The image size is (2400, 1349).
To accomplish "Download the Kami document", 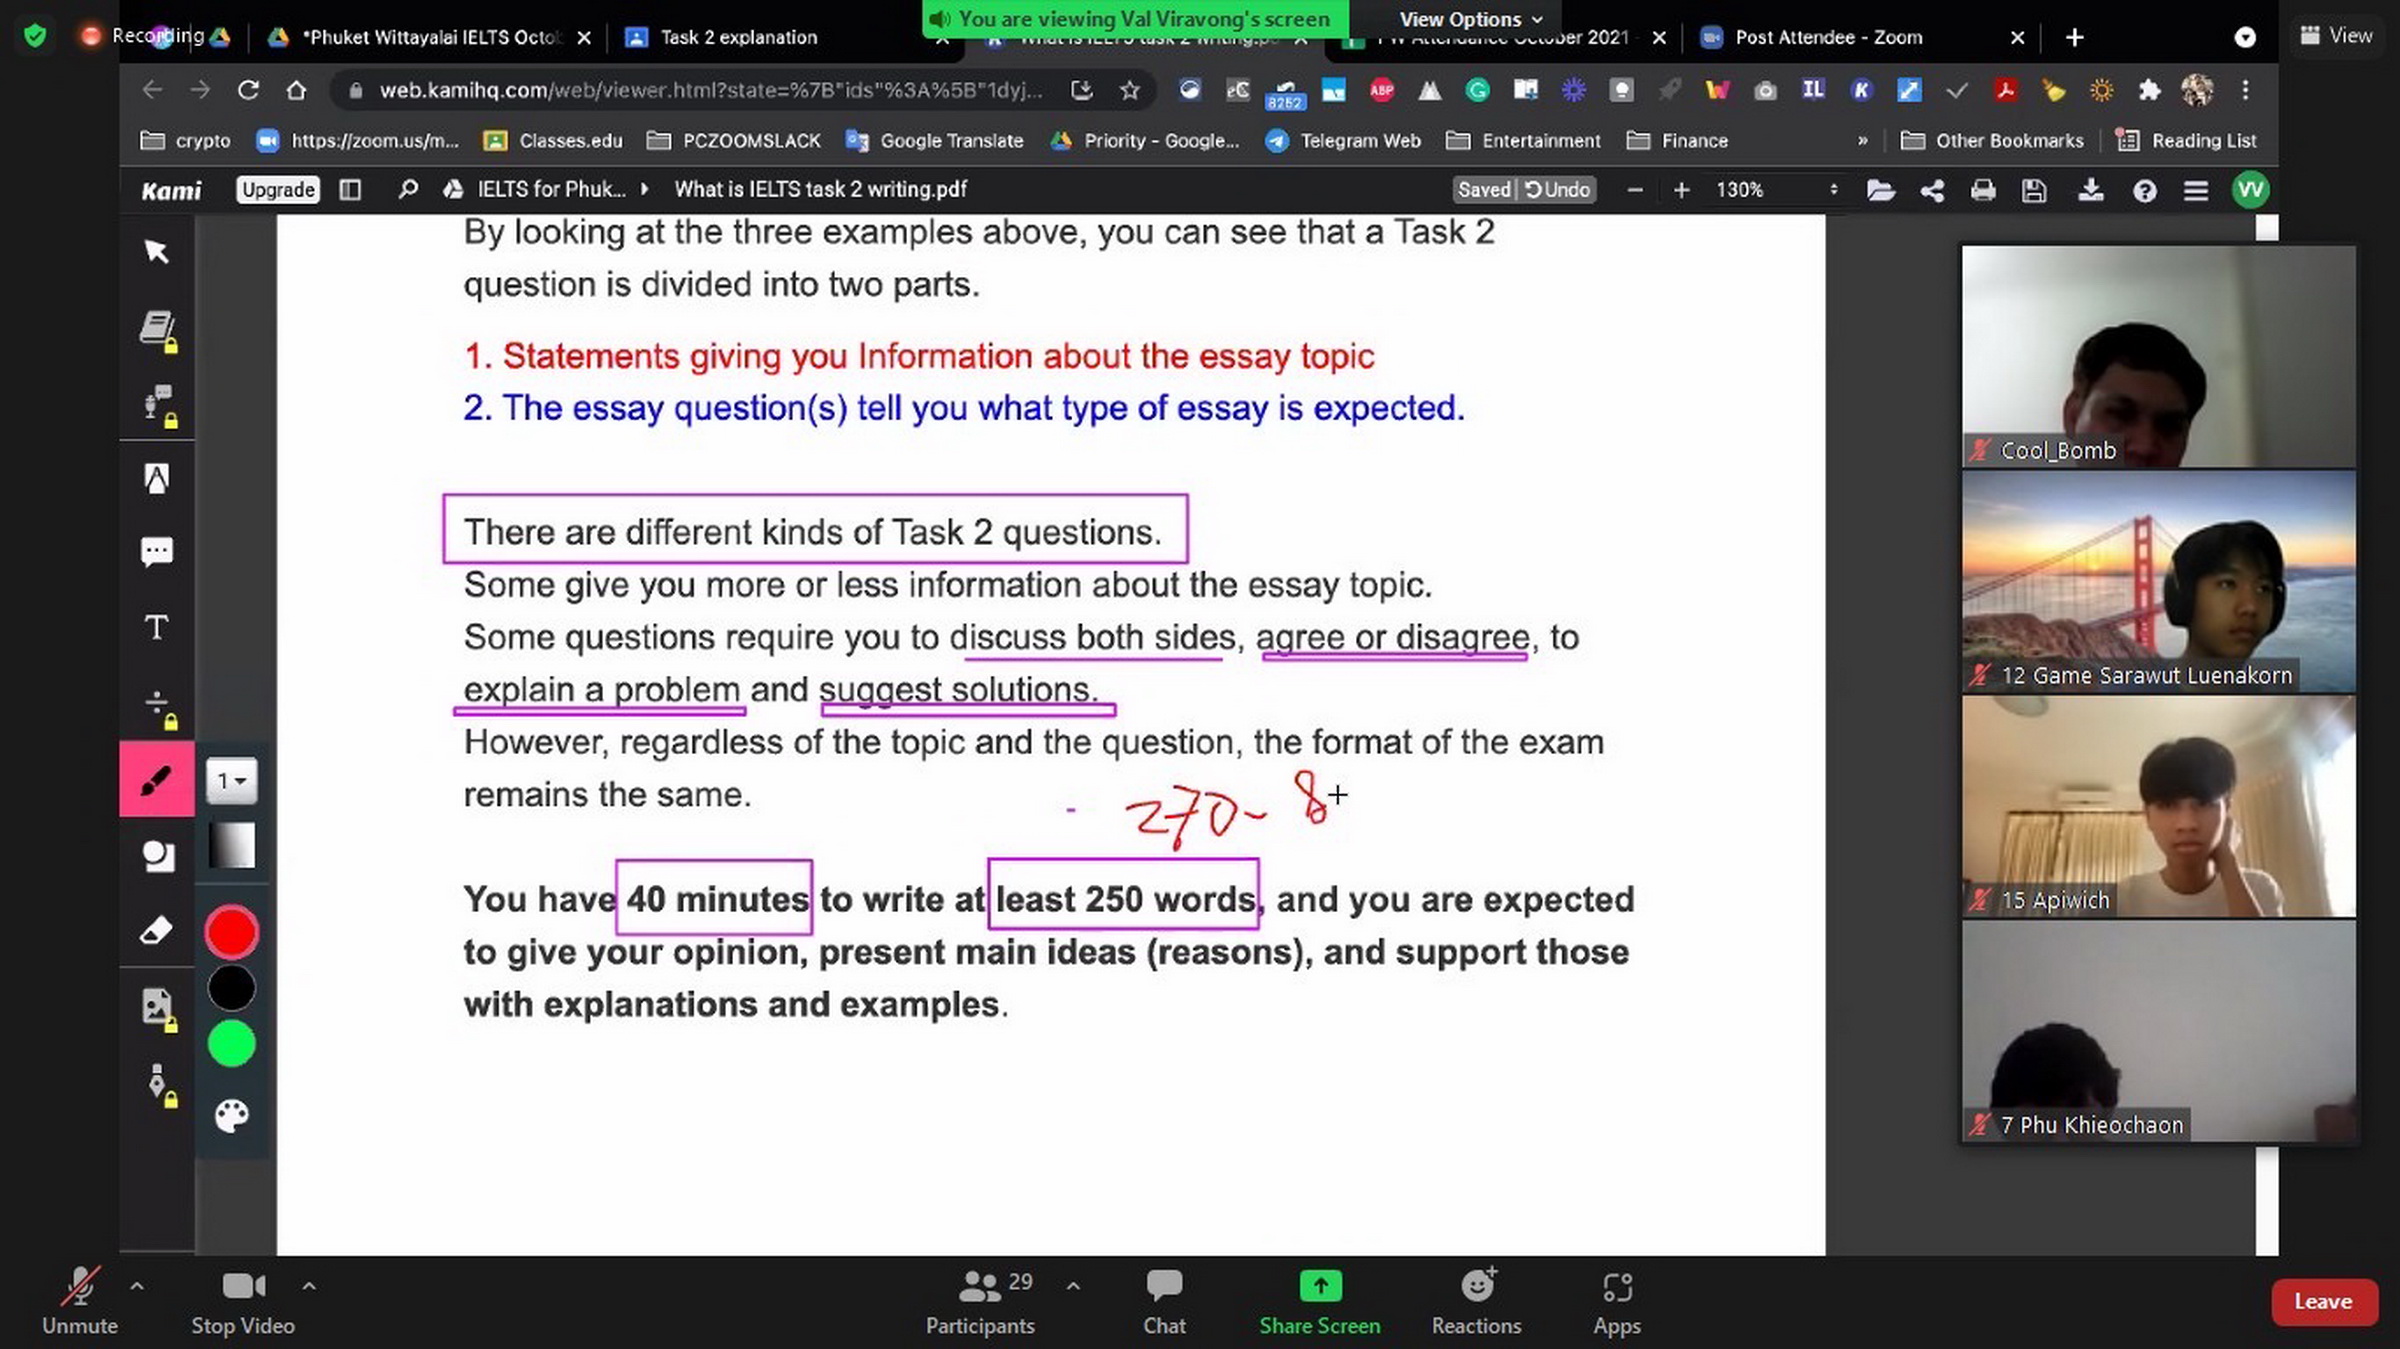I will 2091,190.
